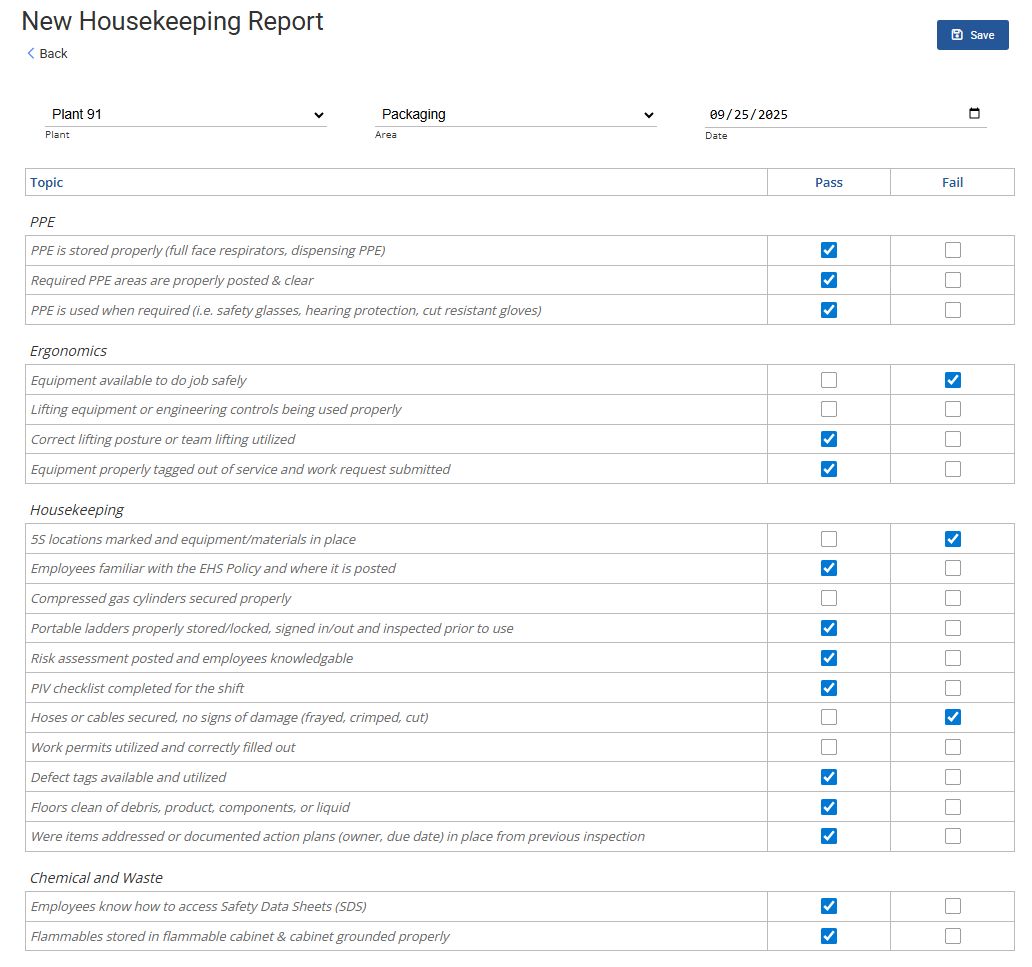The height and width of the screenshot is (967, 1032).
Task: Mark Fail for Lifting equipment or engineering controls
Action: point(953,409)
